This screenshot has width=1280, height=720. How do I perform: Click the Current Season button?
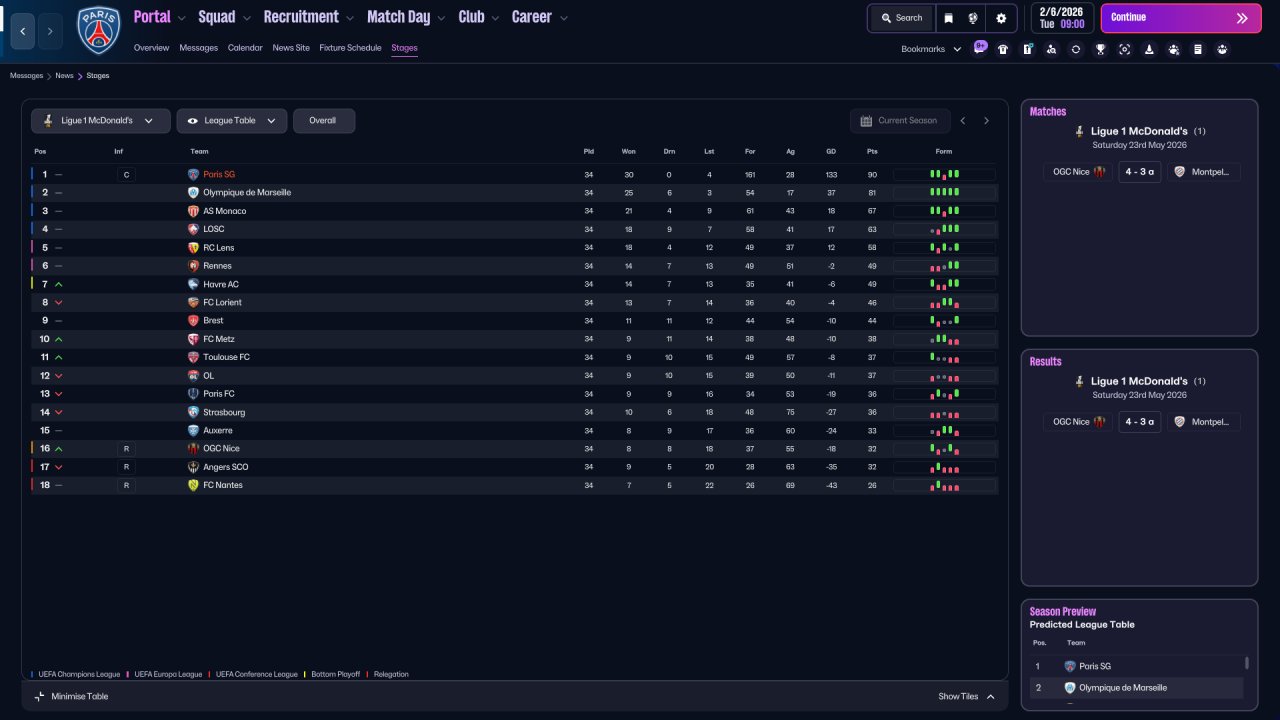[898, 121]
